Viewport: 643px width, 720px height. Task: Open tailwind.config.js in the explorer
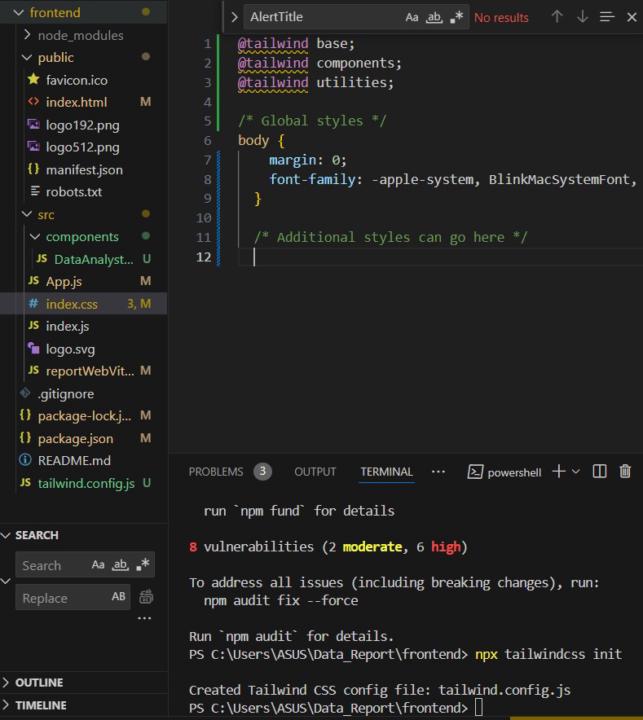pos(85,483)
